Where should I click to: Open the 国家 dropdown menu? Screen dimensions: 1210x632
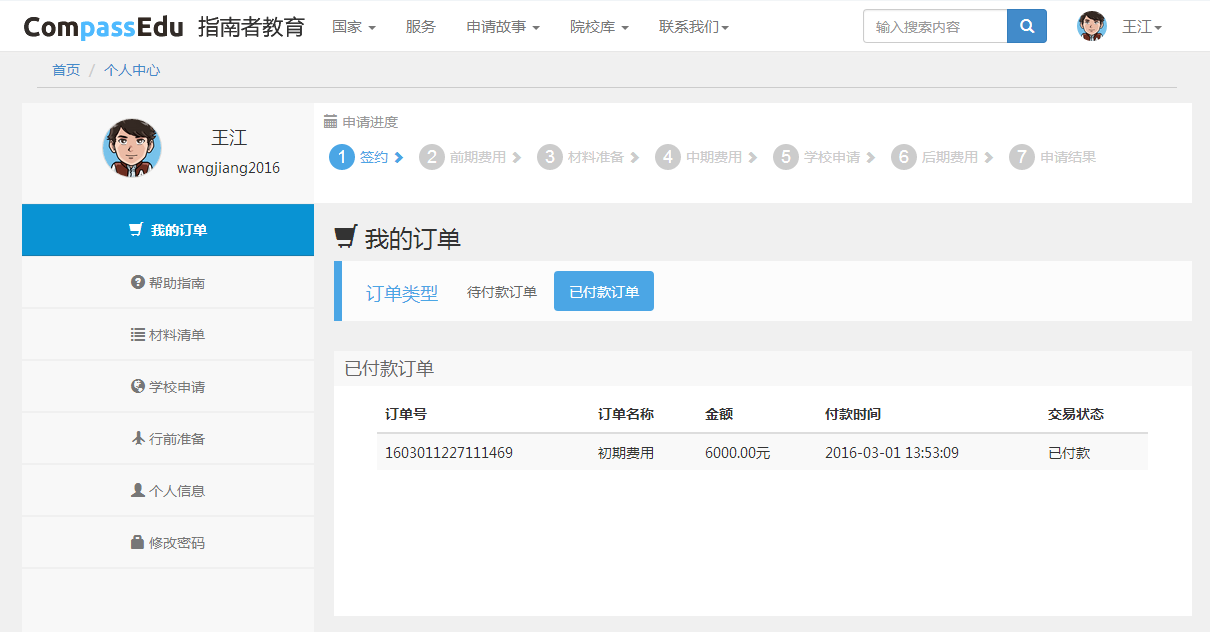[x=353, y=27]
